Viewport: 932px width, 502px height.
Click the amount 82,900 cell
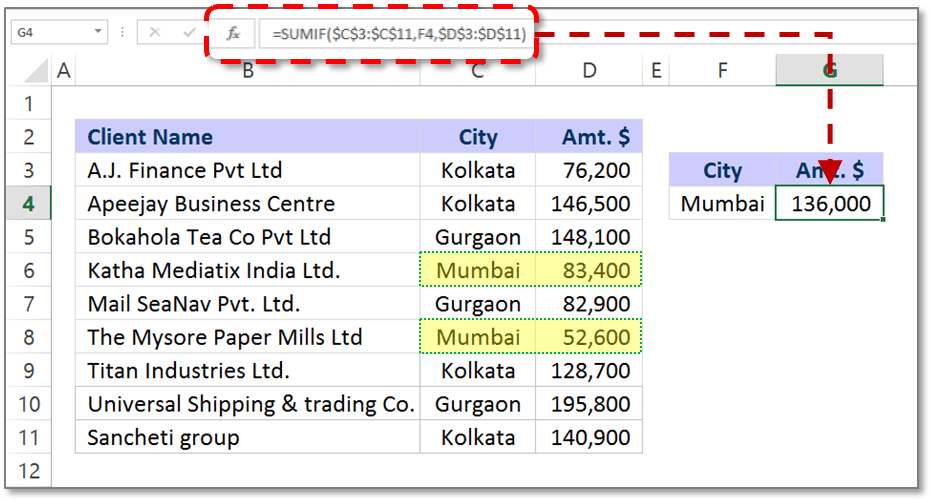click(x=589, y=304)
